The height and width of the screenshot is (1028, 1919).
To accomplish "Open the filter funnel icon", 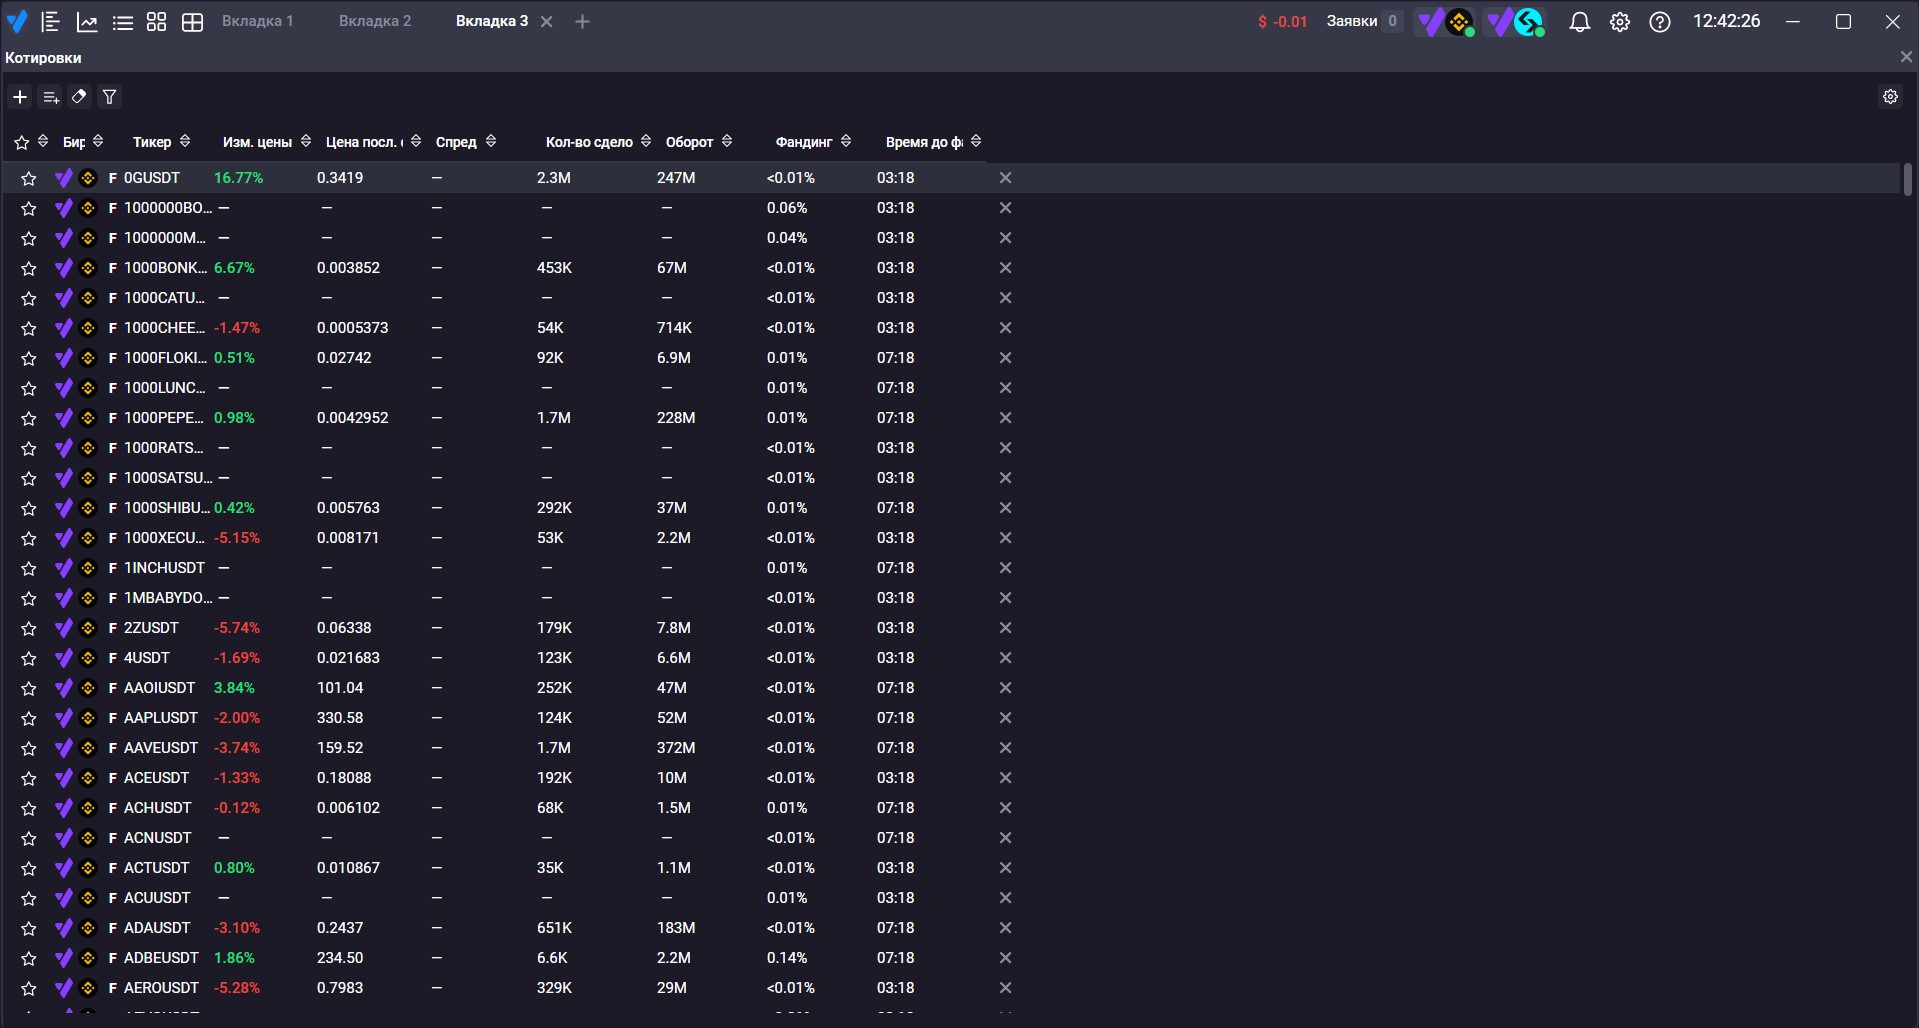I will click(110, 97).
